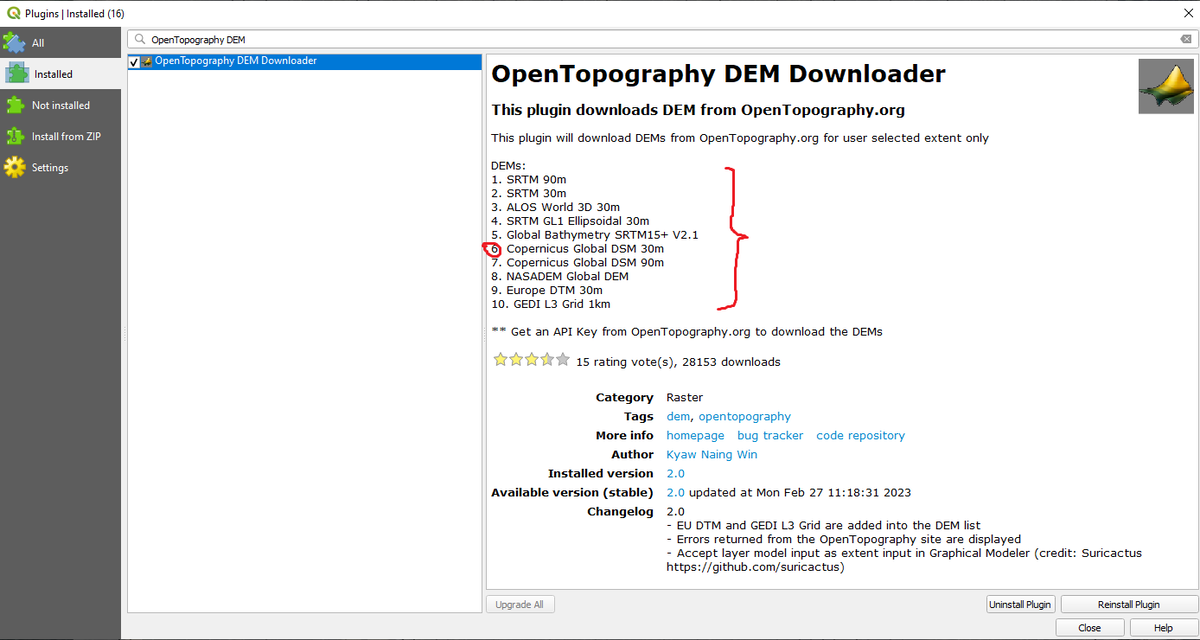1200x640 pixels.
Task: Click the search magnifier icon
Action: click(x=140, y=37)
